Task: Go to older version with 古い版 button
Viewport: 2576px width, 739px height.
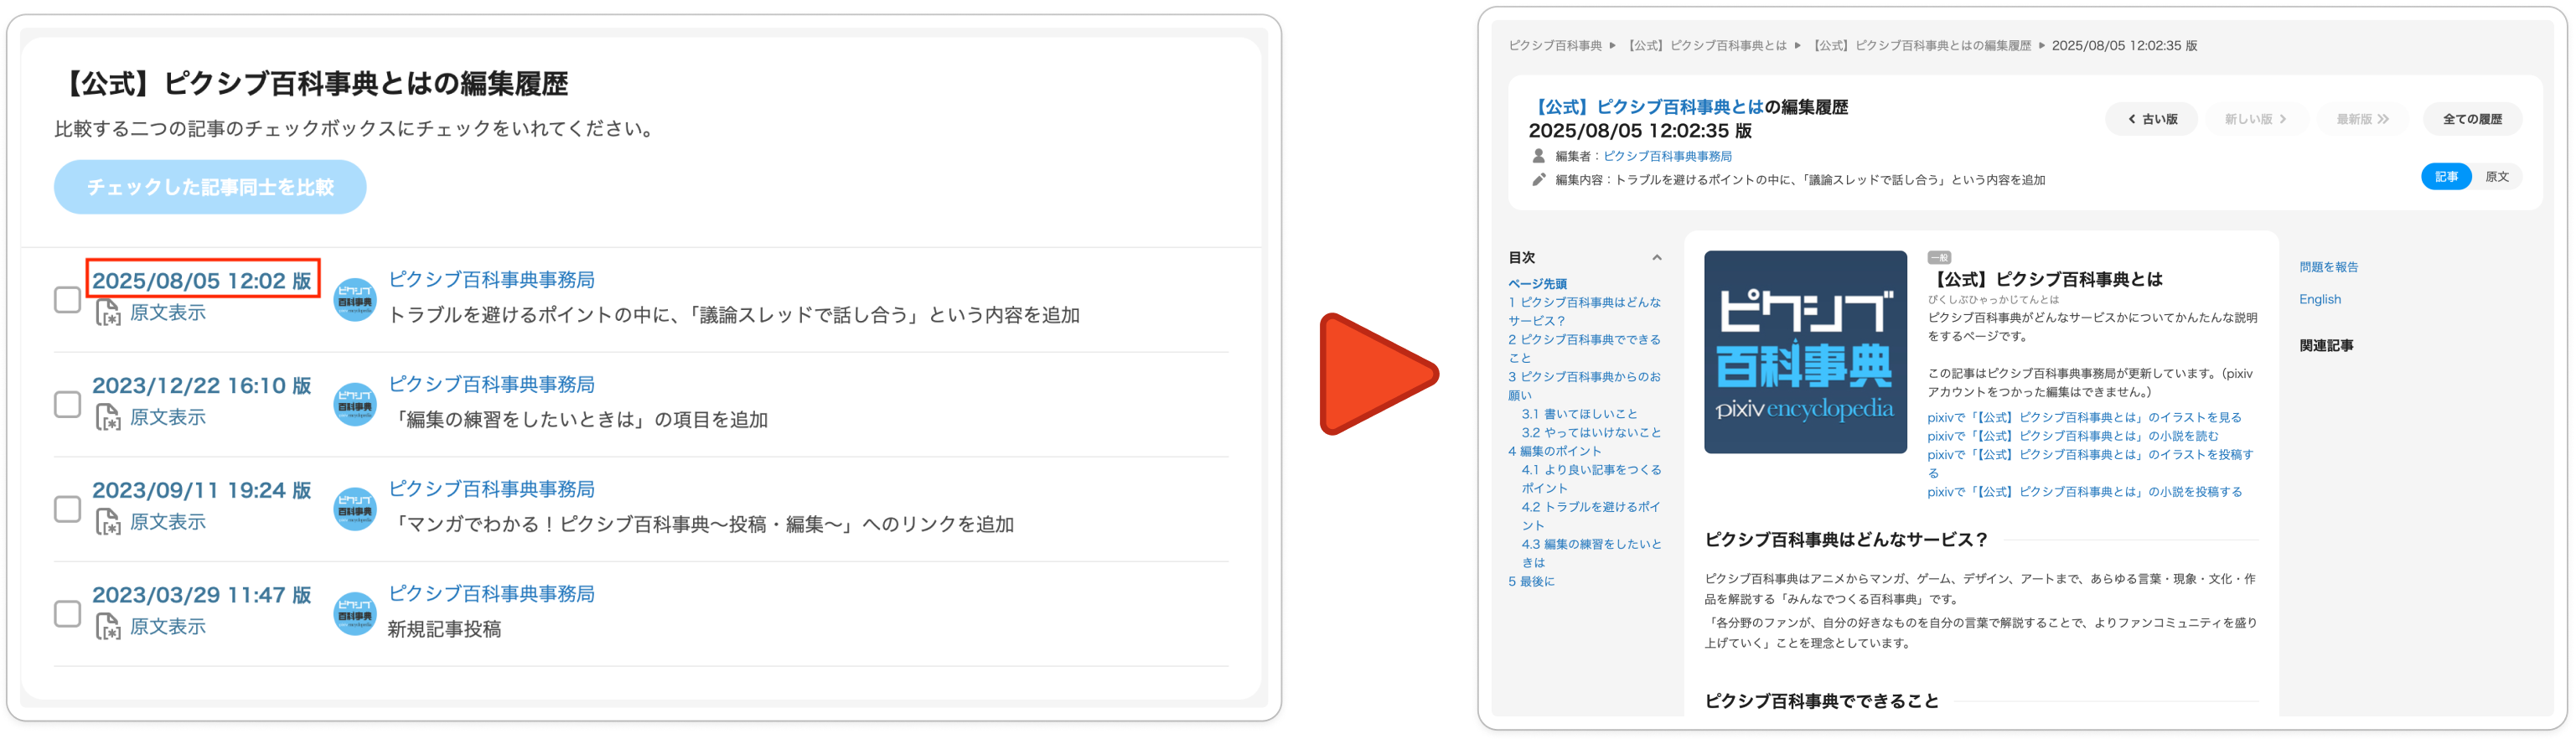Action: [x=2152, y=119]
